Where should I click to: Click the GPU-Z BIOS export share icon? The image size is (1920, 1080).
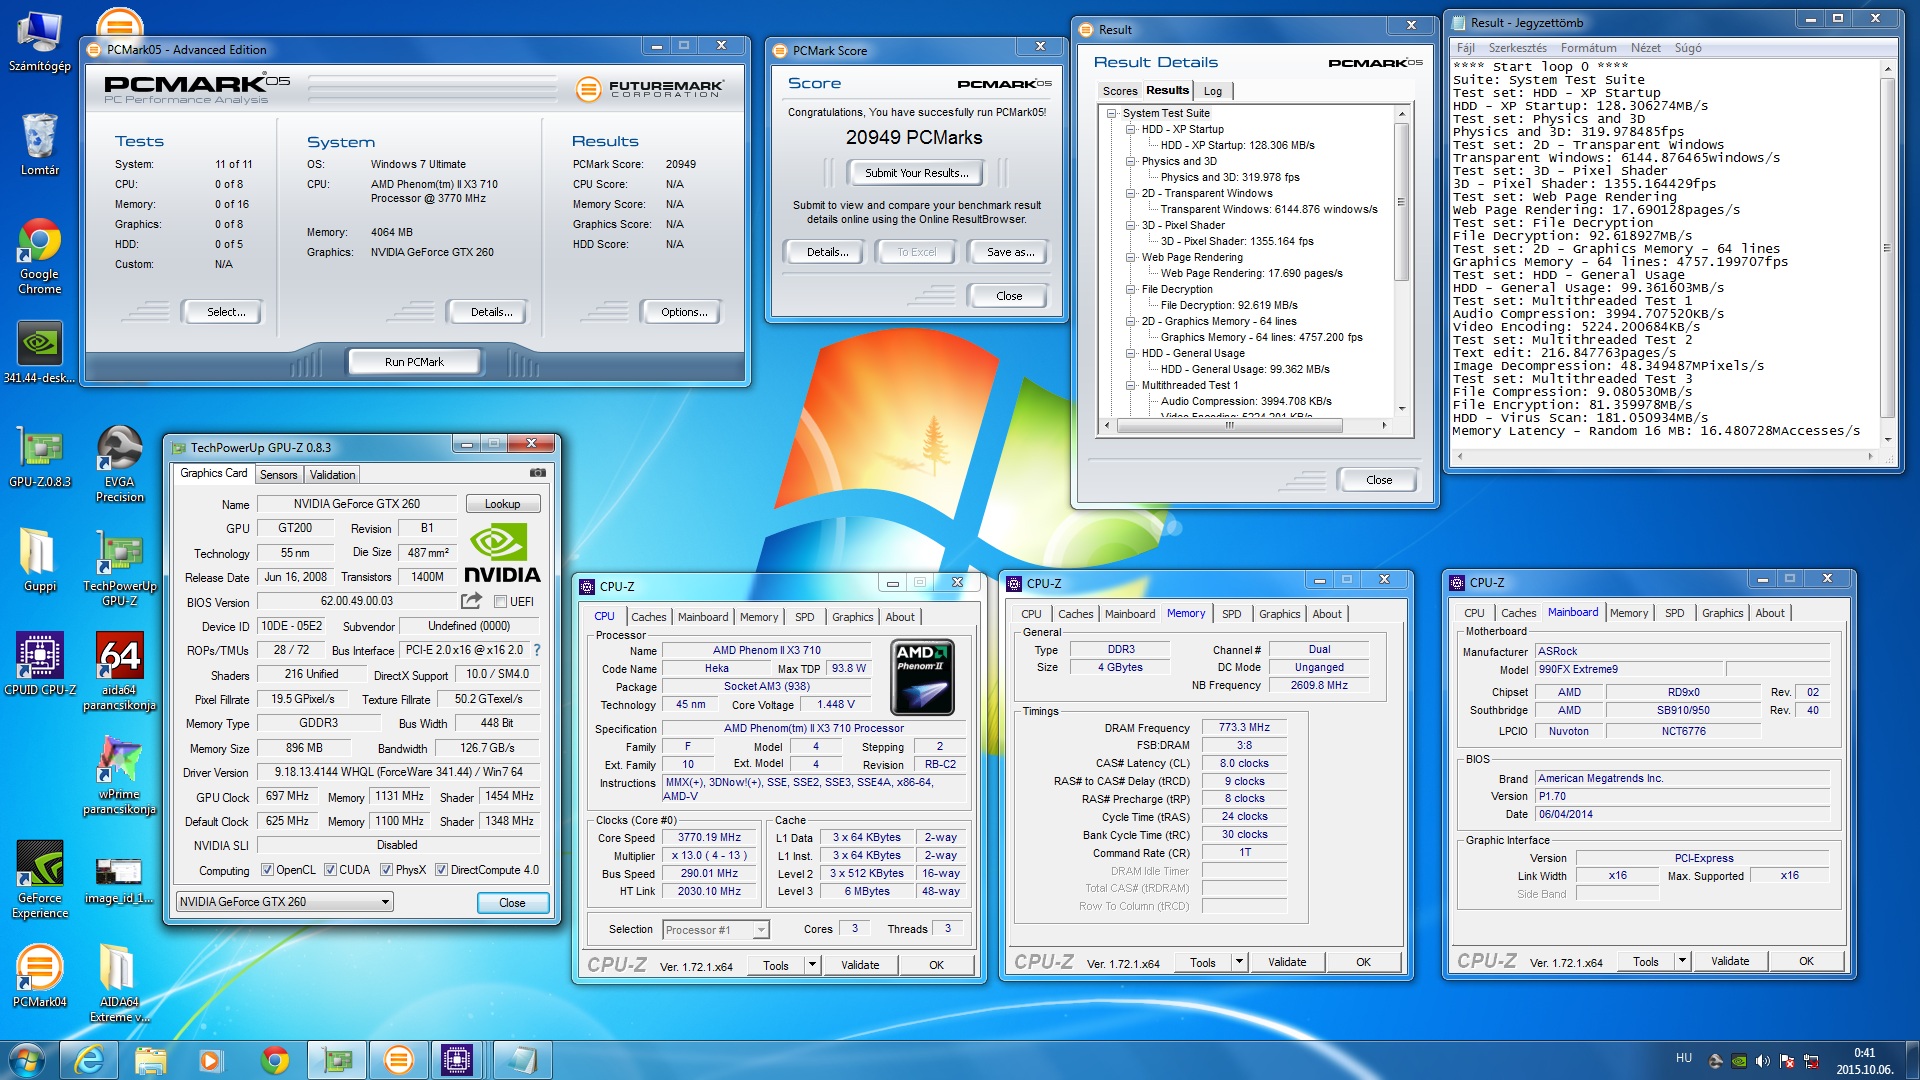(471, 601)
